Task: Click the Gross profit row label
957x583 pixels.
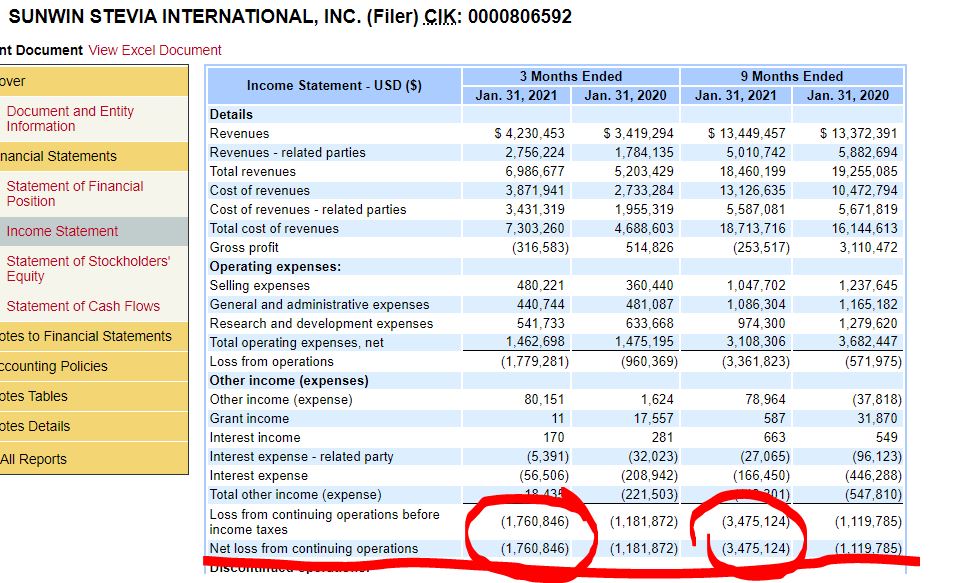Action: tap(244, 247)
